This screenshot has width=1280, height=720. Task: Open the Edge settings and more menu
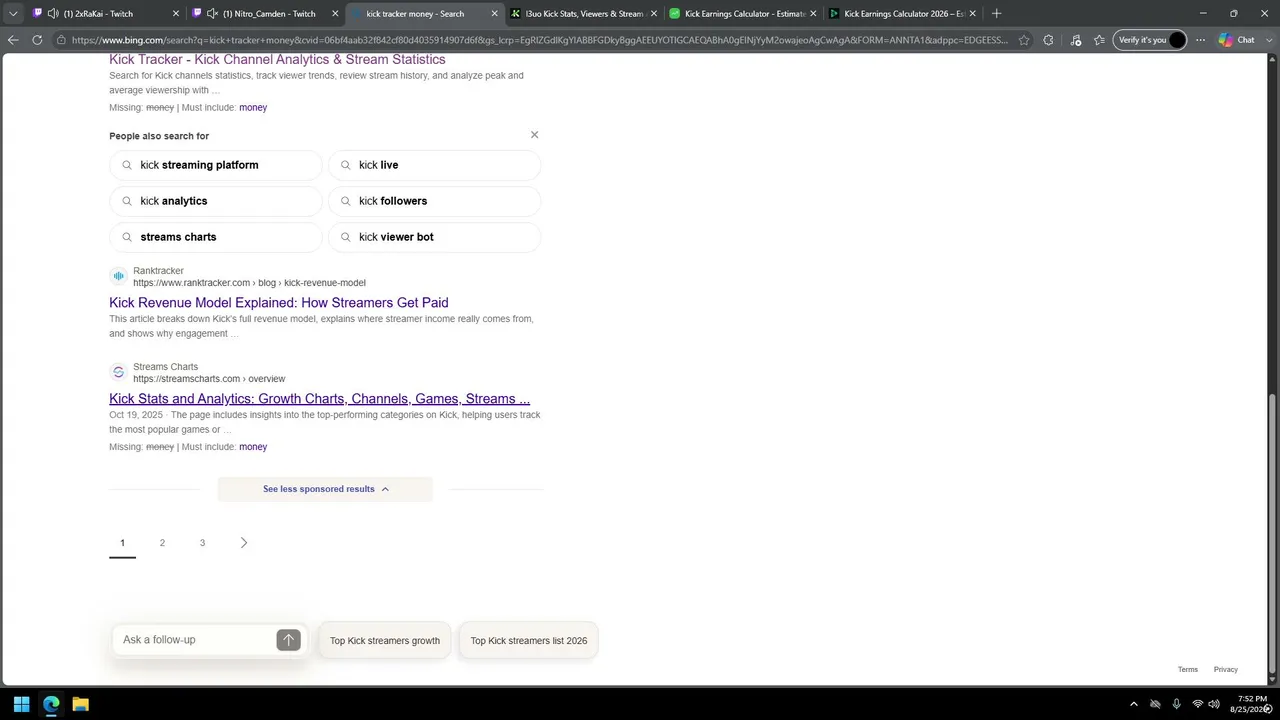[1201, 40]
